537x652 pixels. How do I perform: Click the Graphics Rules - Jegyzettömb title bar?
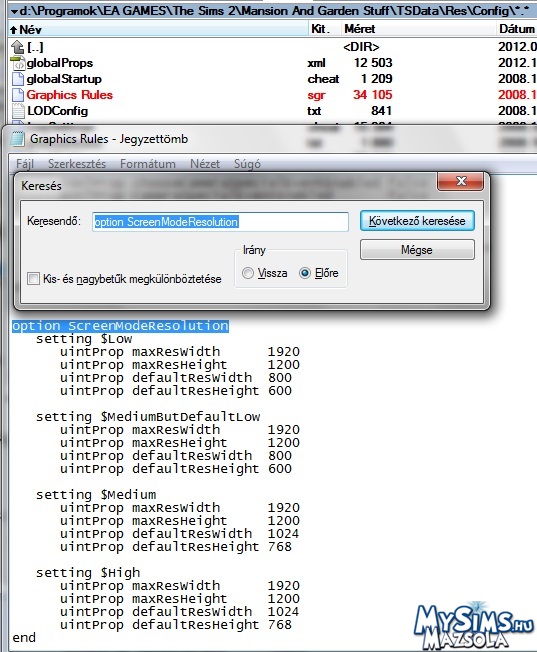point(109,139)
